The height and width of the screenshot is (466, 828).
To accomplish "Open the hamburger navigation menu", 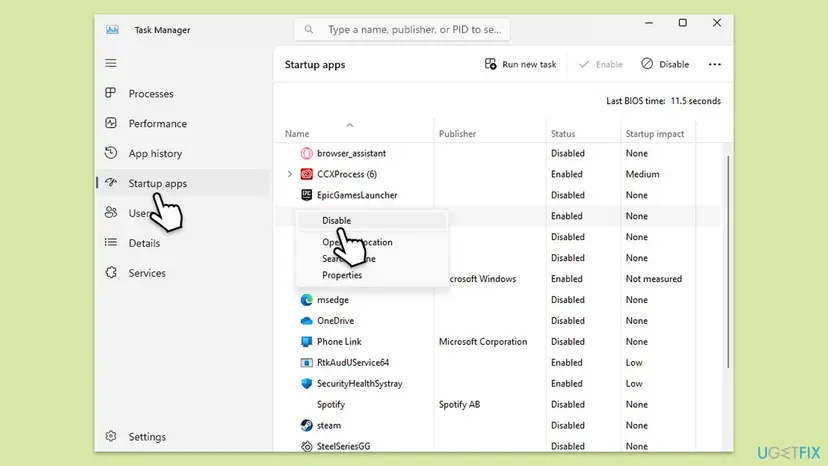I will pos(110,63).
